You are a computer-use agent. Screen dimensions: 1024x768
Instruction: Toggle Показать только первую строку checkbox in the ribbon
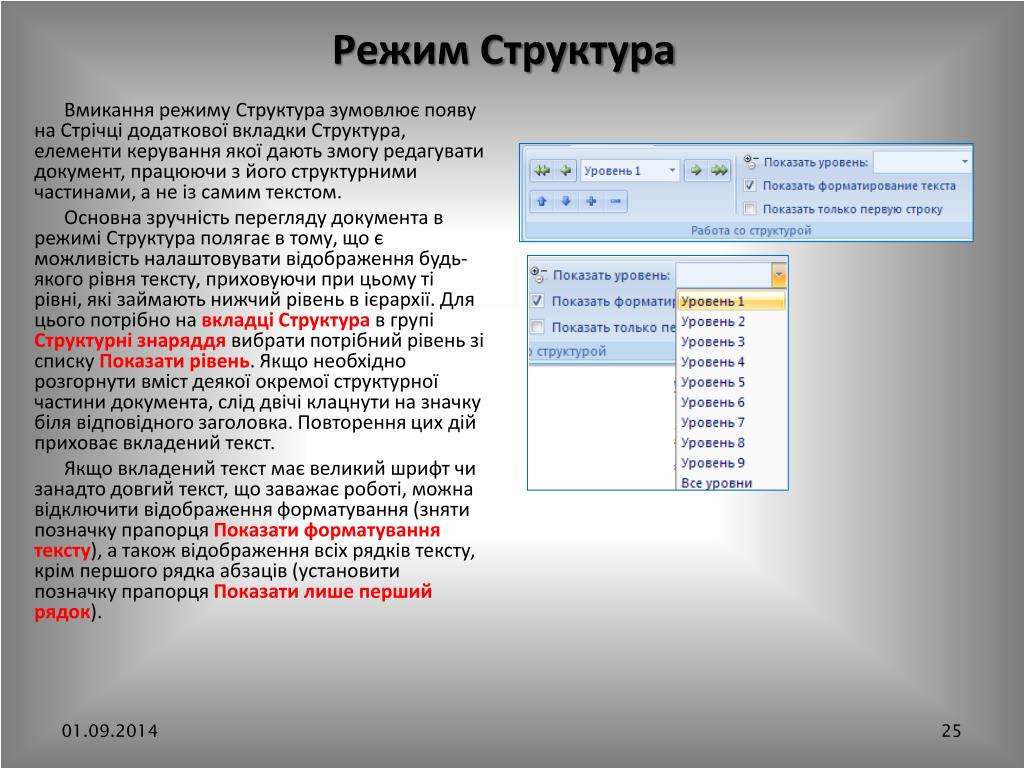click(x=750, y=209)
